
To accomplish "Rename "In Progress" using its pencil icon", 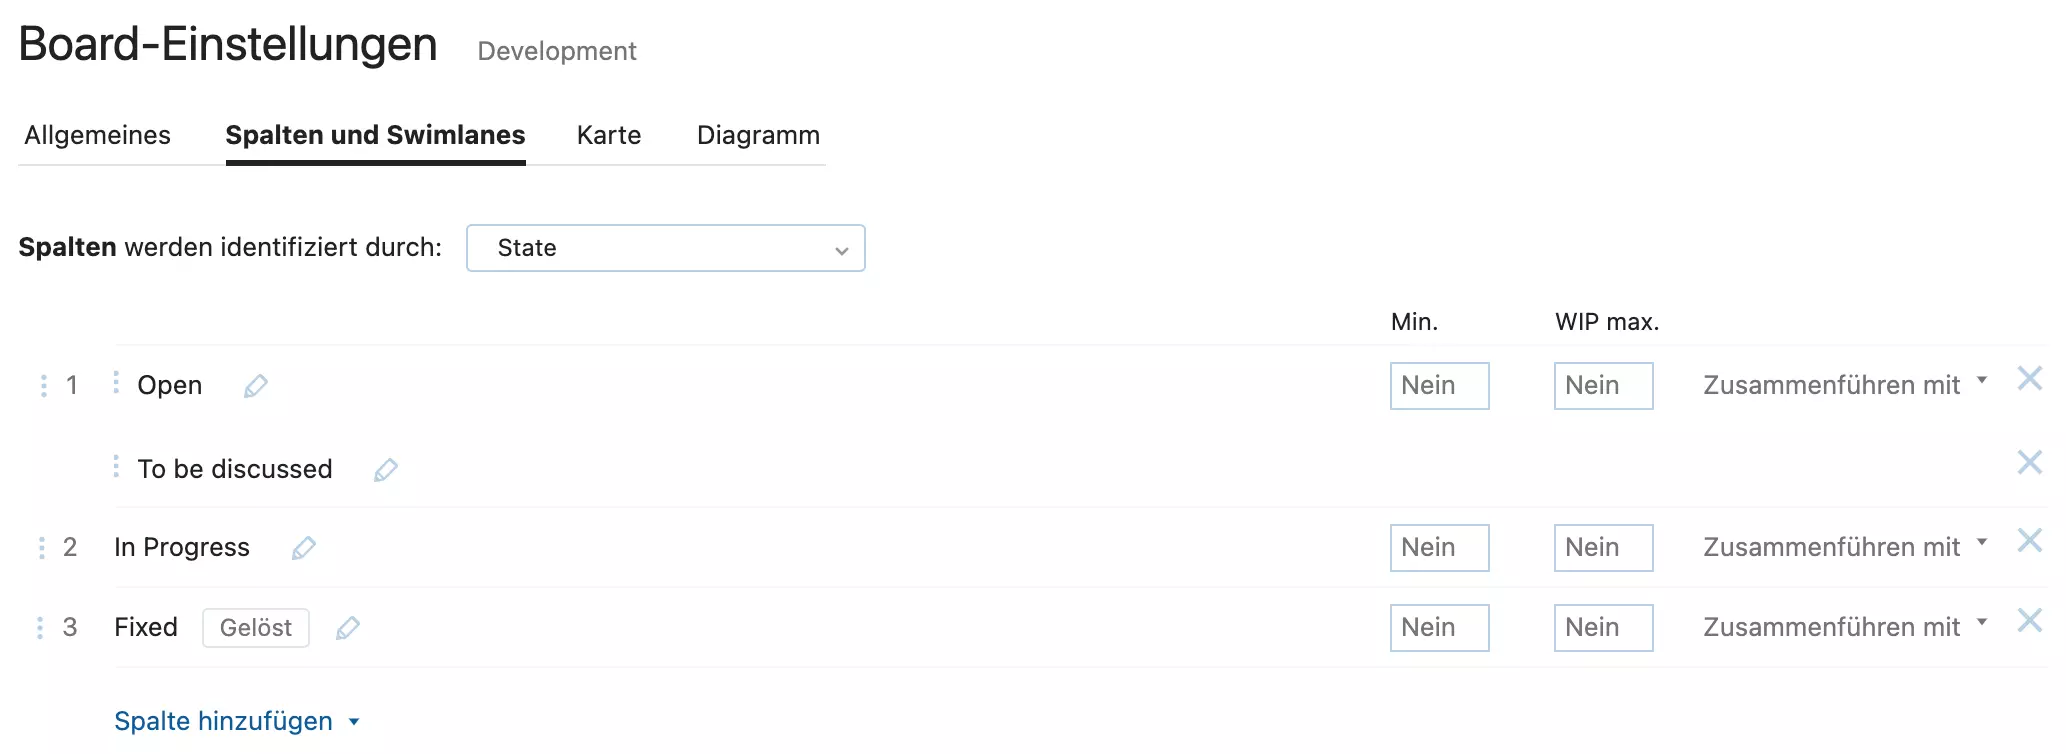I will click(x=304, y=547).
